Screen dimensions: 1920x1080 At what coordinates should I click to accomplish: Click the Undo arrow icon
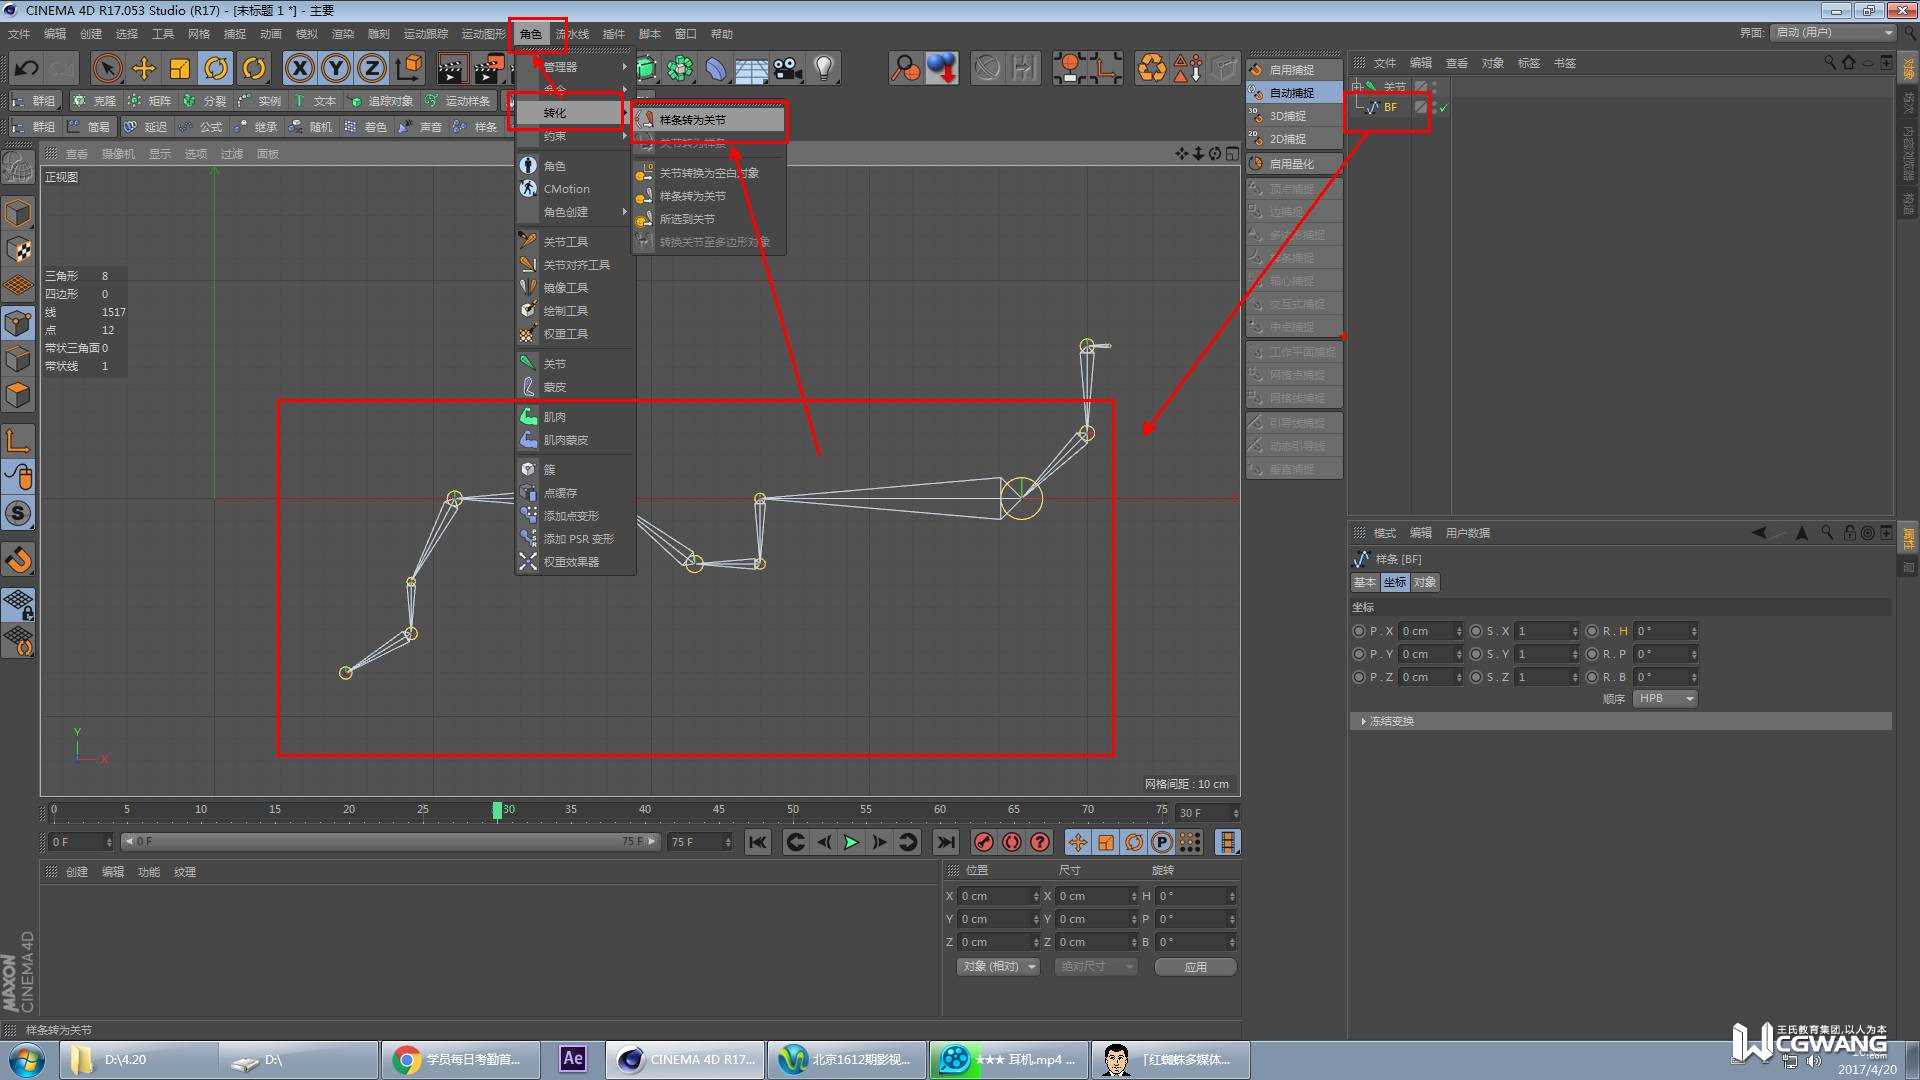(27, 68)
